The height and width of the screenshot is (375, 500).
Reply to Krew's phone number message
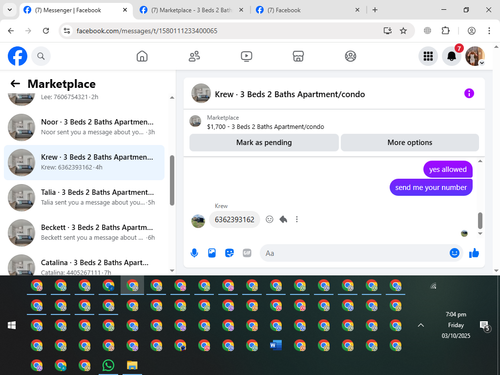tap(283, 219)
